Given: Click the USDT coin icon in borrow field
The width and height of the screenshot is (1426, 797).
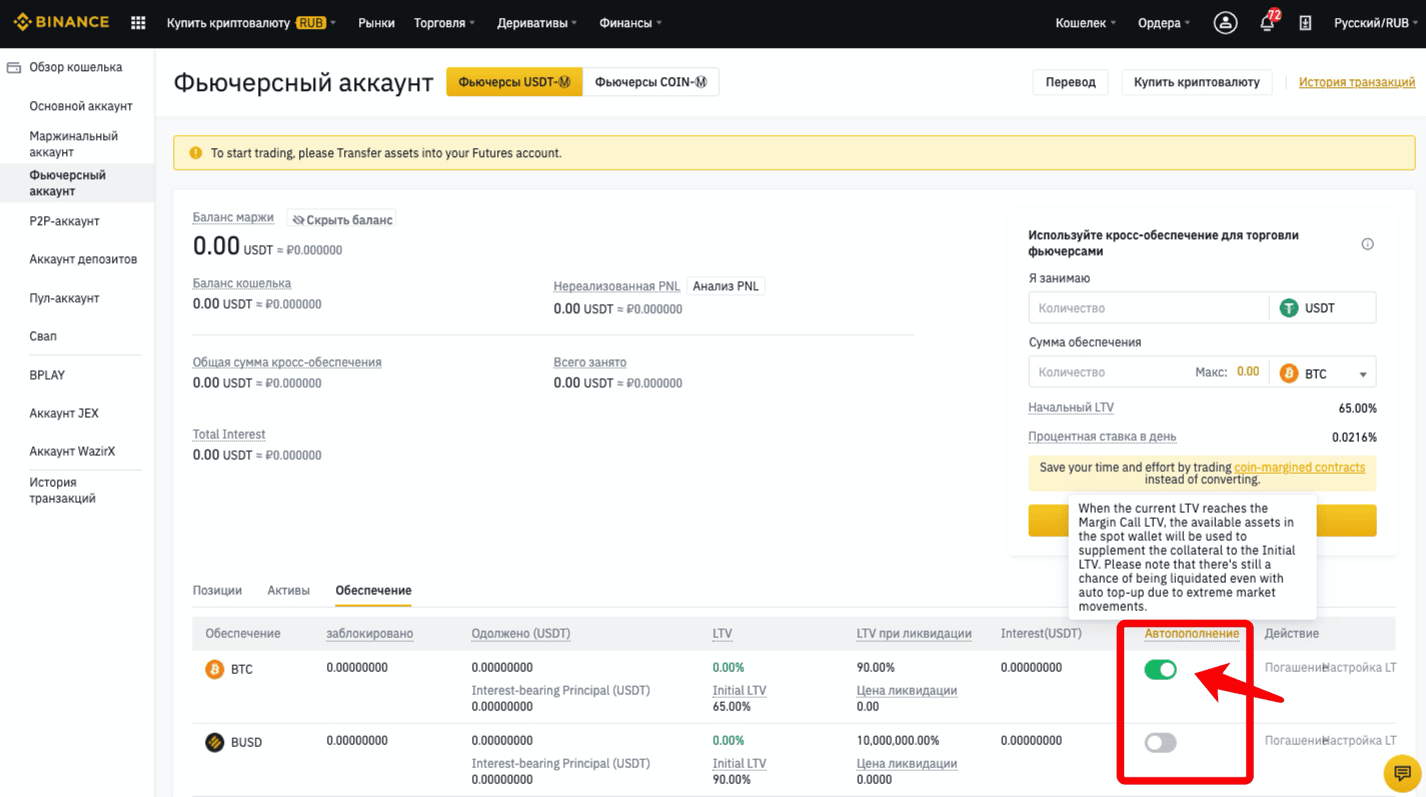Looking at the screenshot, I should tap(1289, 308).
